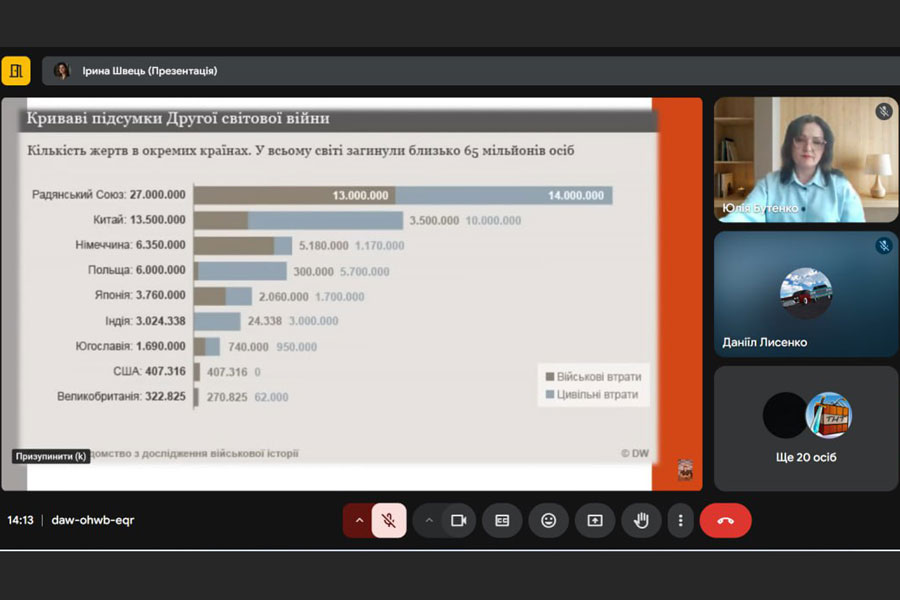Click the Югославія: 1.690.000 row label
Viewport: 900px width, 600px height.
pyautogui.click(x=130, y=346)
